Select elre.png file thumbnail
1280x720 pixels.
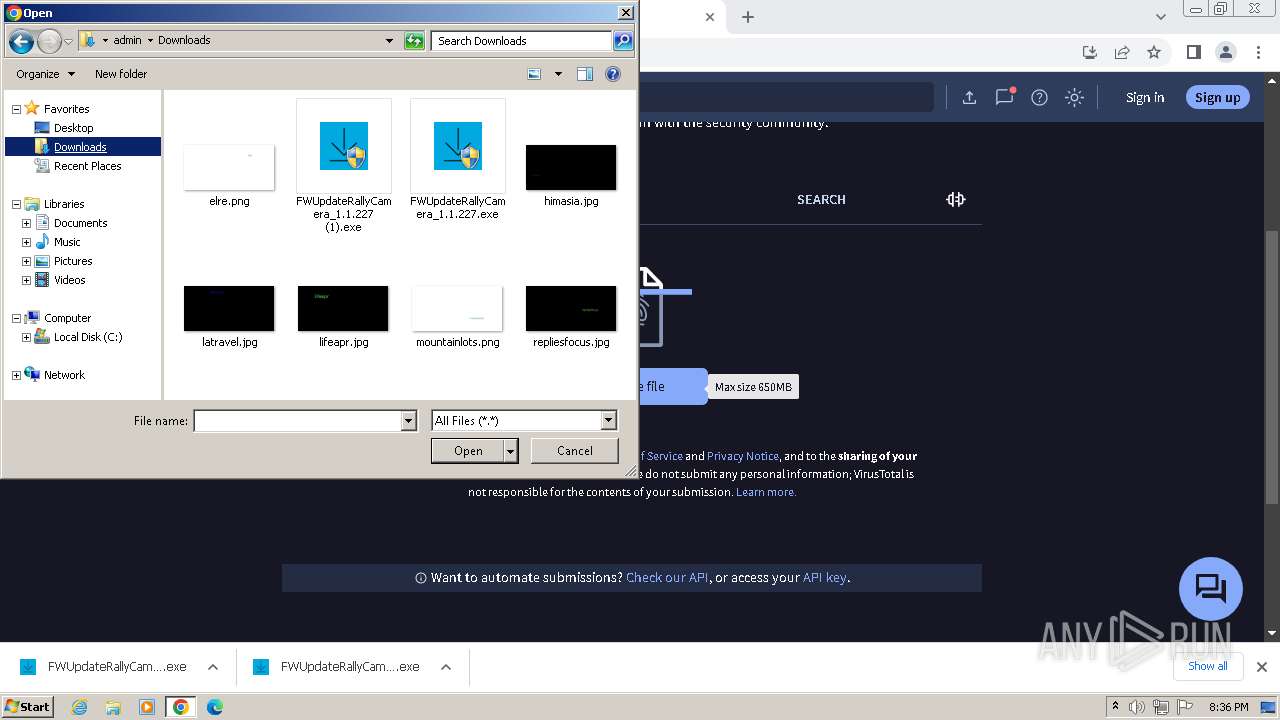pyautogui.click(x=229, y=167)
